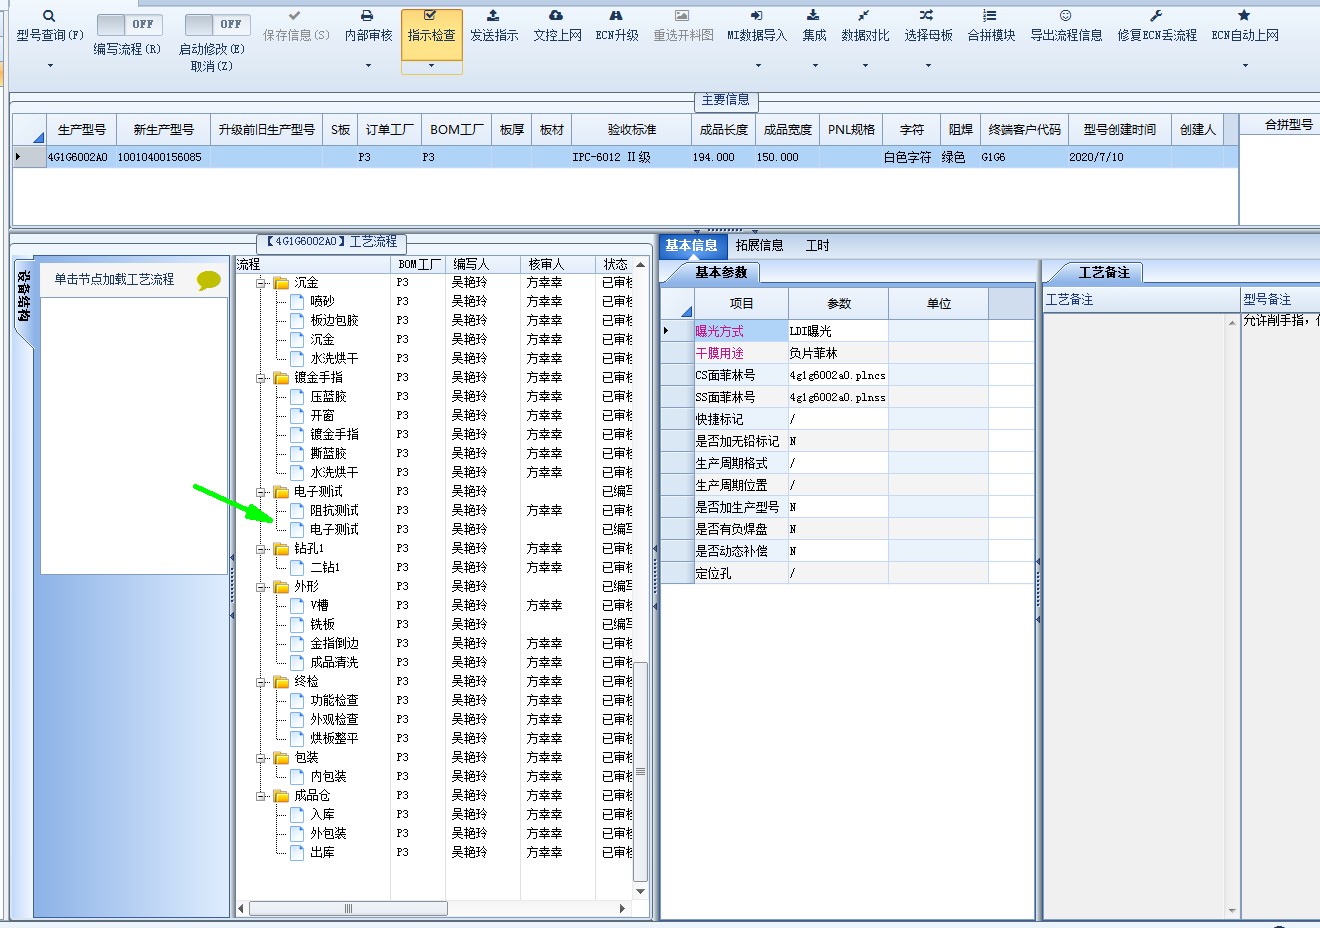This screenshot has width=1320, height=928.
Task: Sort by 验收标准 column header
Action: pyautogui.click(x=631, y=130)
